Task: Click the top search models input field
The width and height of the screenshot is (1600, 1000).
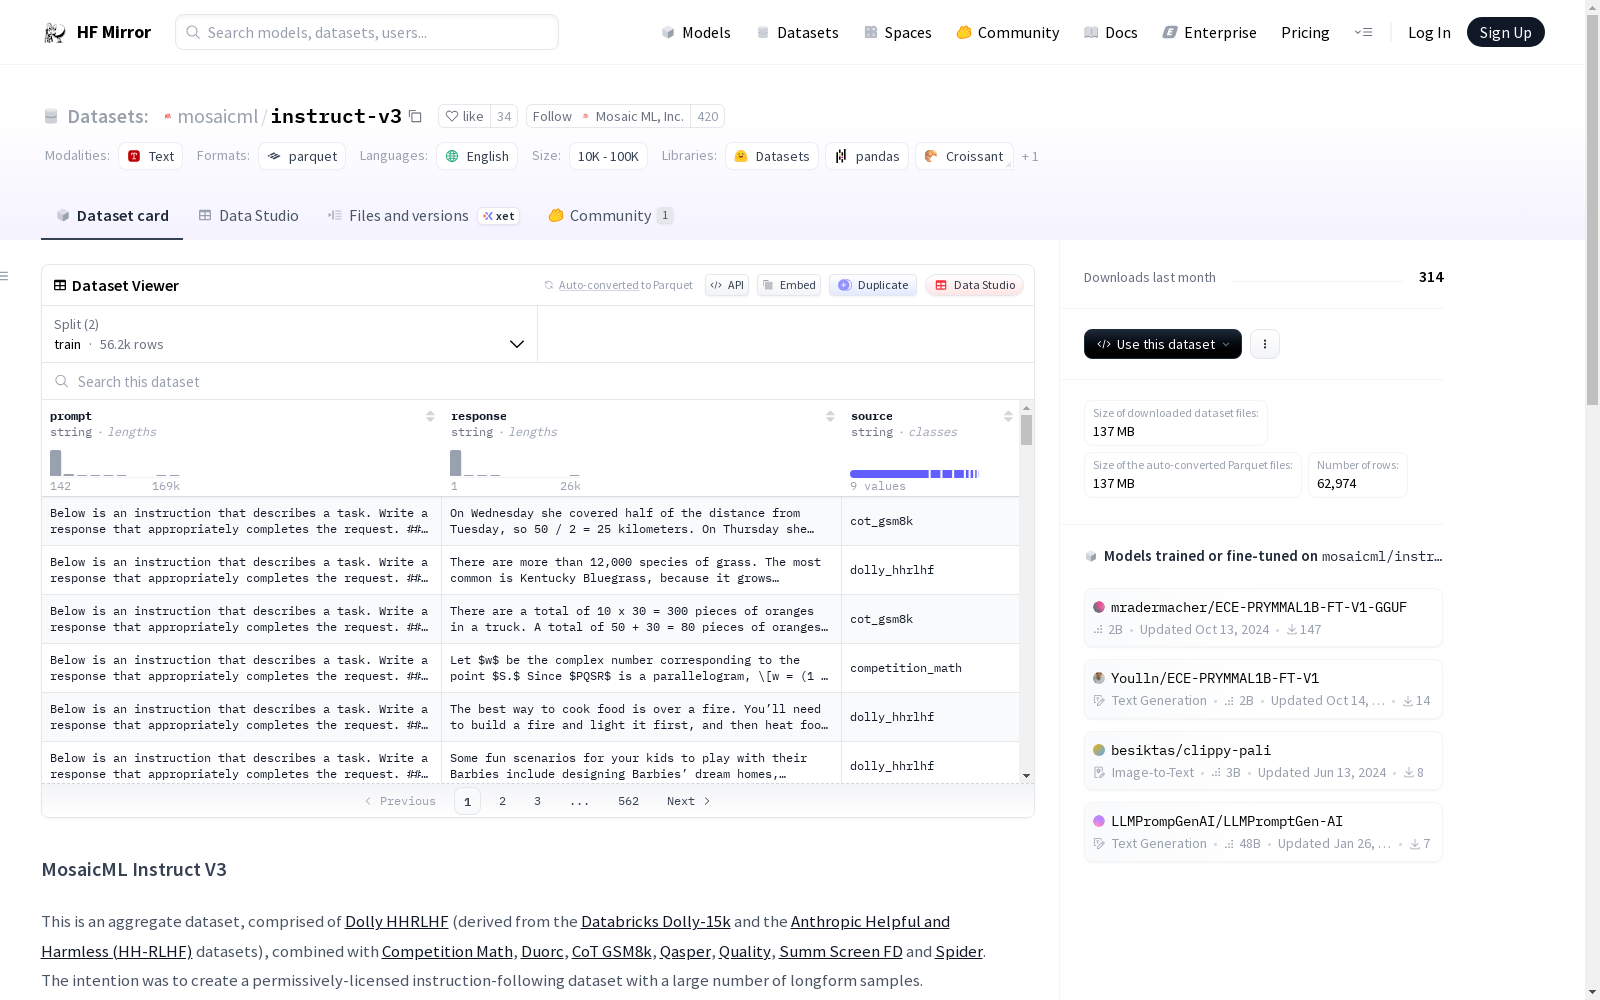Action: tap(367, 32)
